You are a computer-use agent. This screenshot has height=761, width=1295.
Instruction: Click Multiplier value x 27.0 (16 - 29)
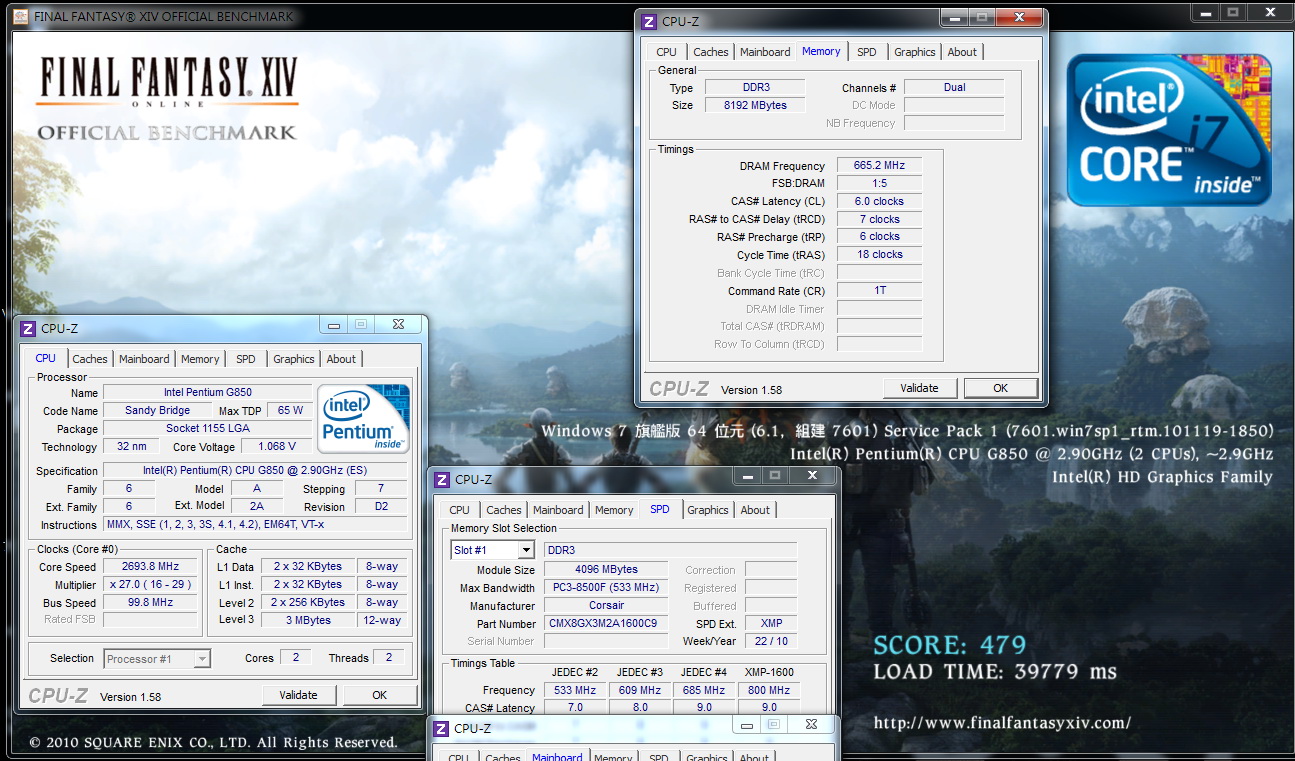tap(150, 585)
